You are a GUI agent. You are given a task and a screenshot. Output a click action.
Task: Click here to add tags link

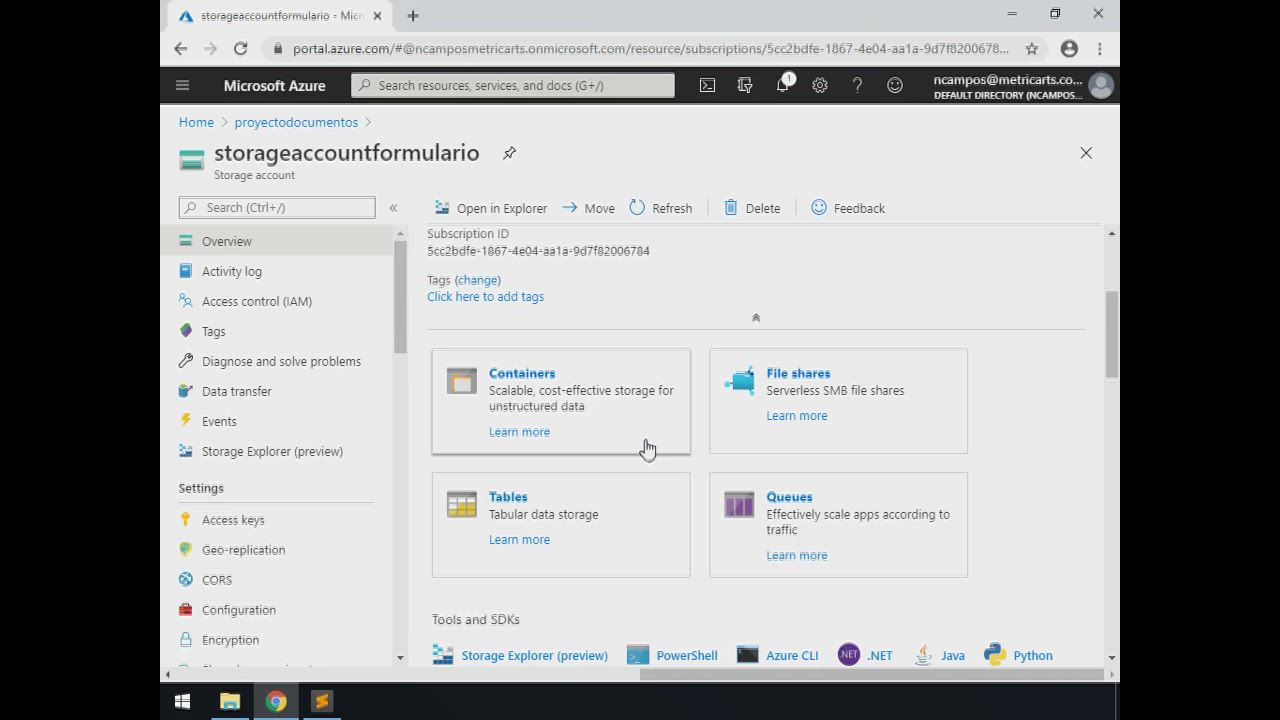[486, 297]
